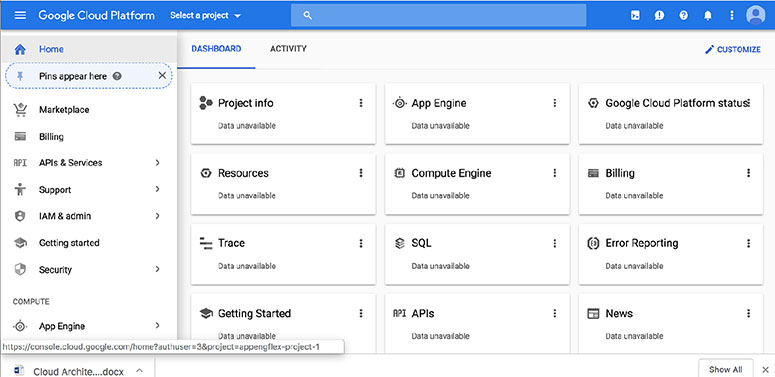Click the search magnifier icon
775x377 pixels.
click(307, 15)
